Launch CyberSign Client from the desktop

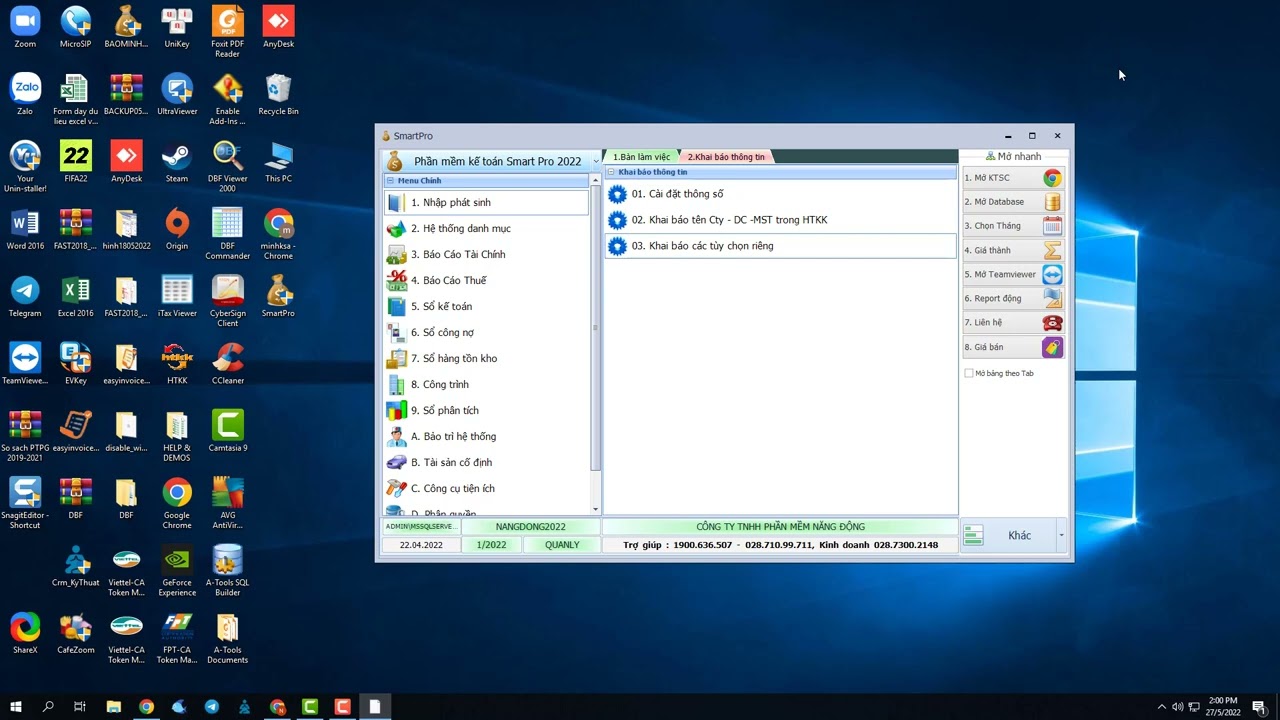[x=228, y=300]
